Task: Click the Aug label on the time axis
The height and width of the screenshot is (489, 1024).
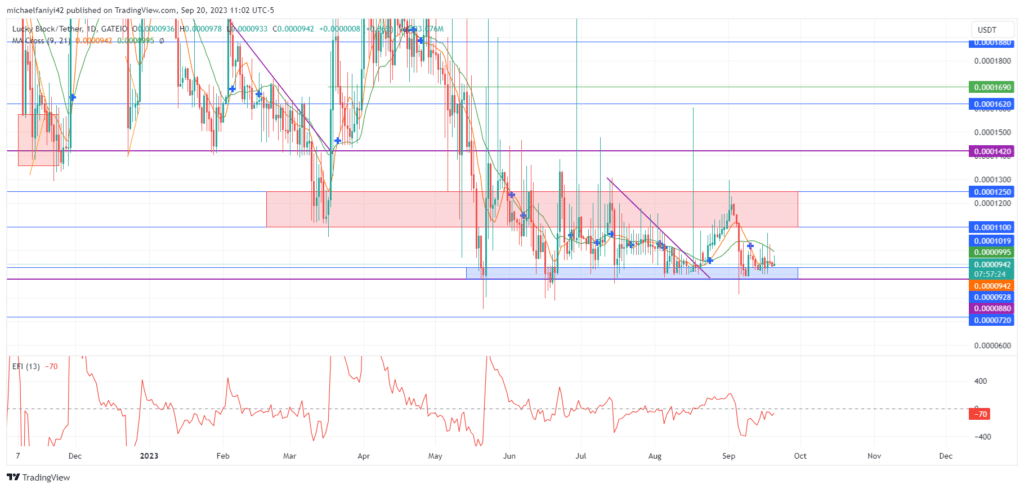Action: [656, 454]
